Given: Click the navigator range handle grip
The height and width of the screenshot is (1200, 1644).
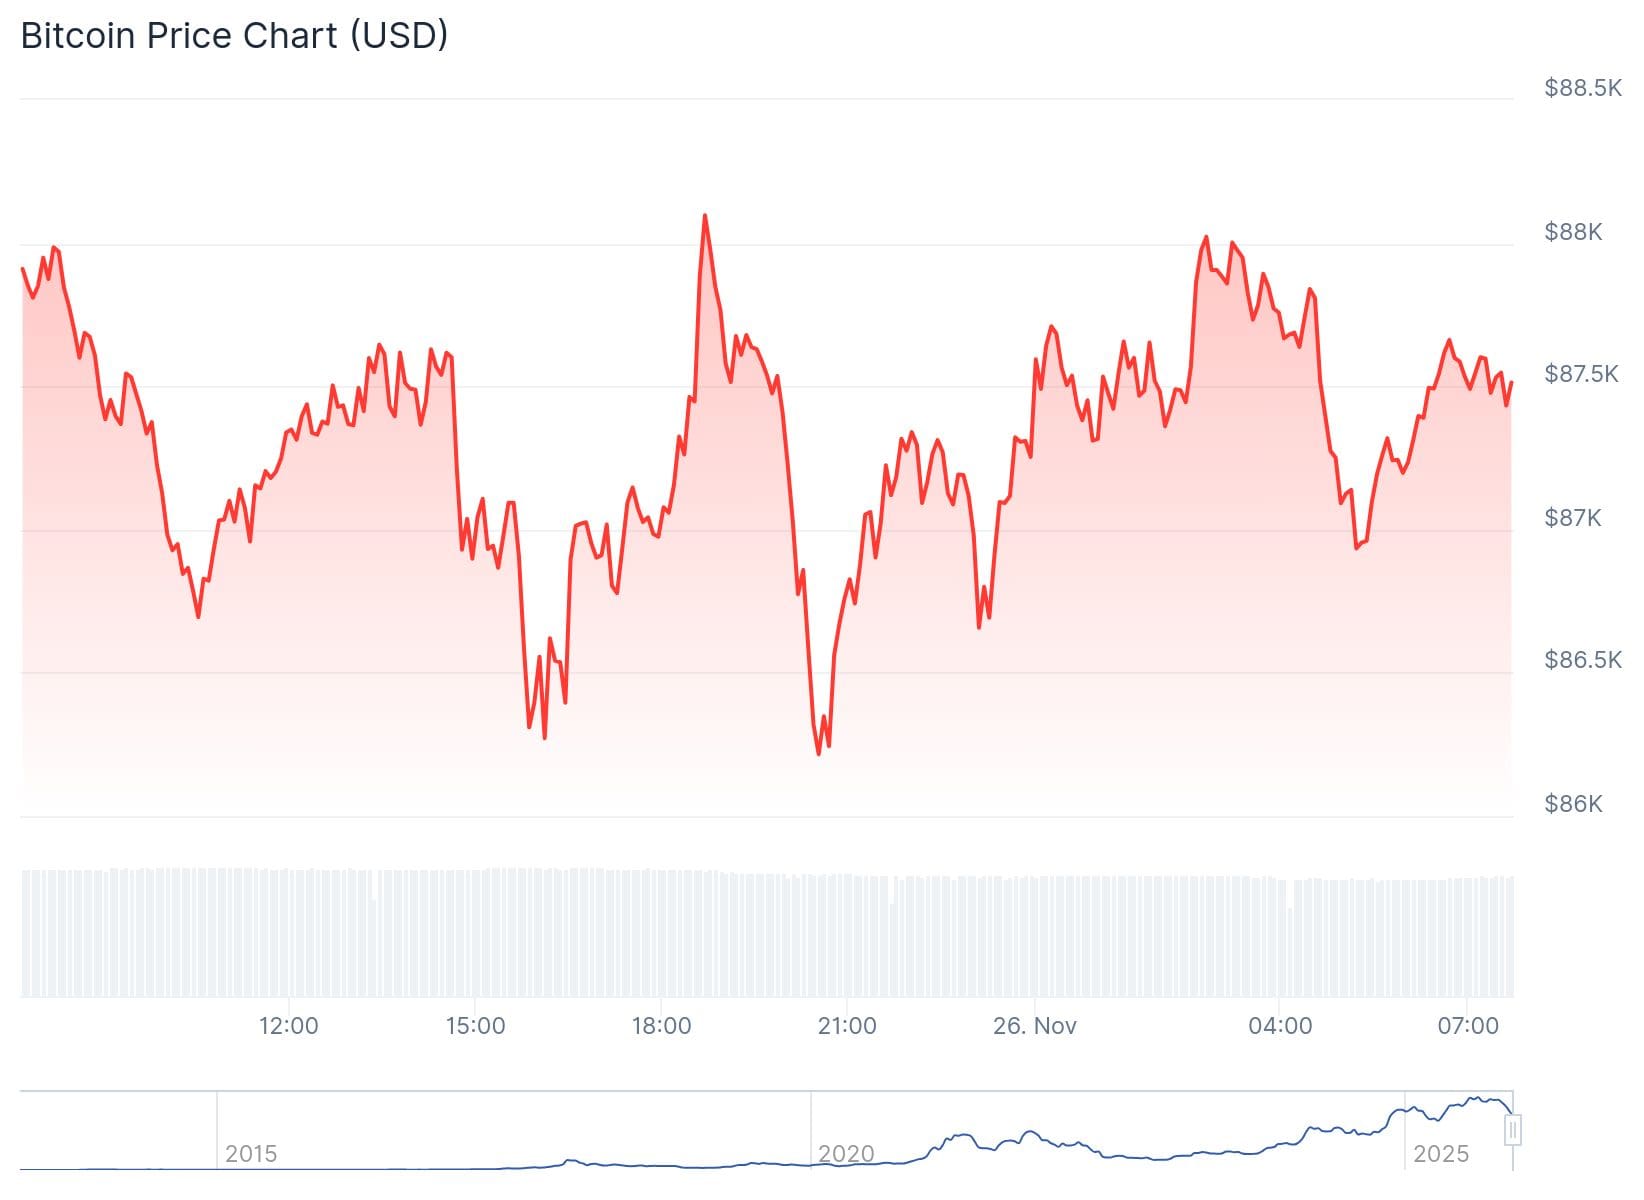Looking at the screenshot, I should [x=1513, y=1131].
